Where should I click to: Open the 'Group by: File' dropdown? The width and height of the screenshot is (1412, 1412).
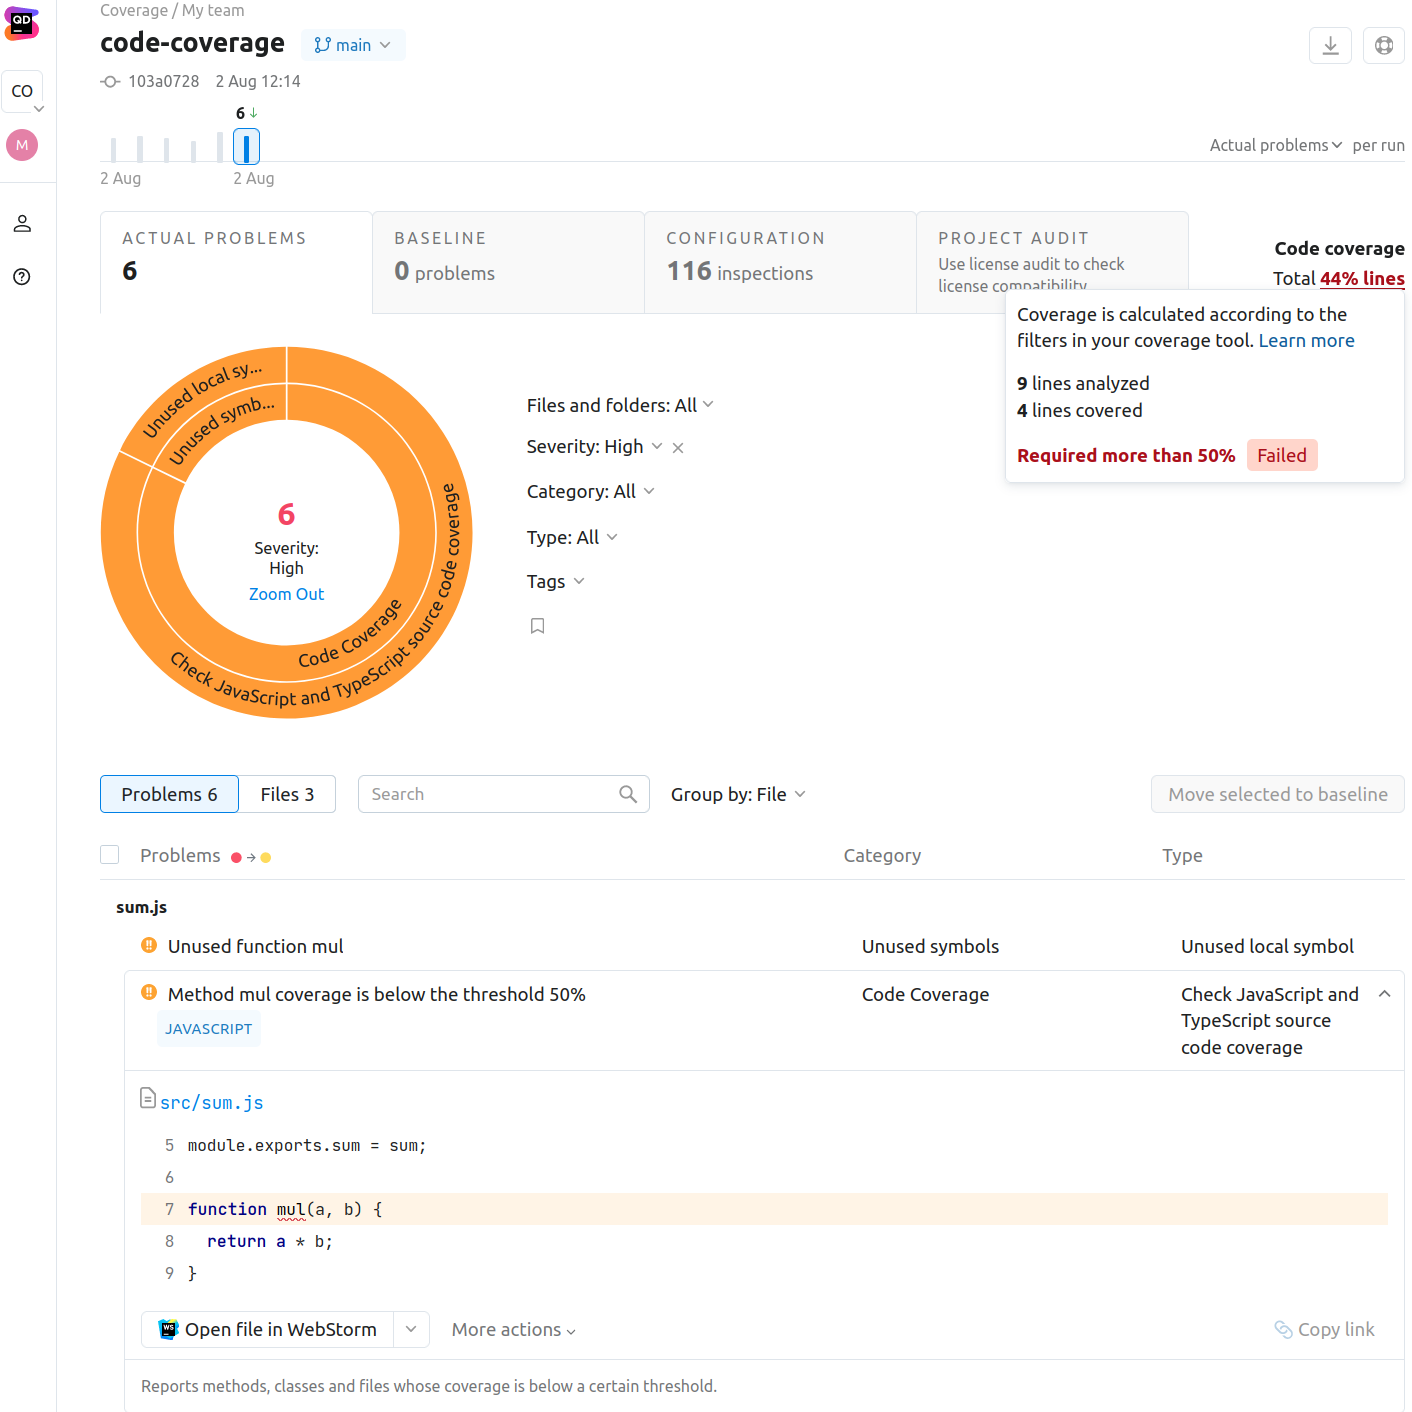point(738,794)
